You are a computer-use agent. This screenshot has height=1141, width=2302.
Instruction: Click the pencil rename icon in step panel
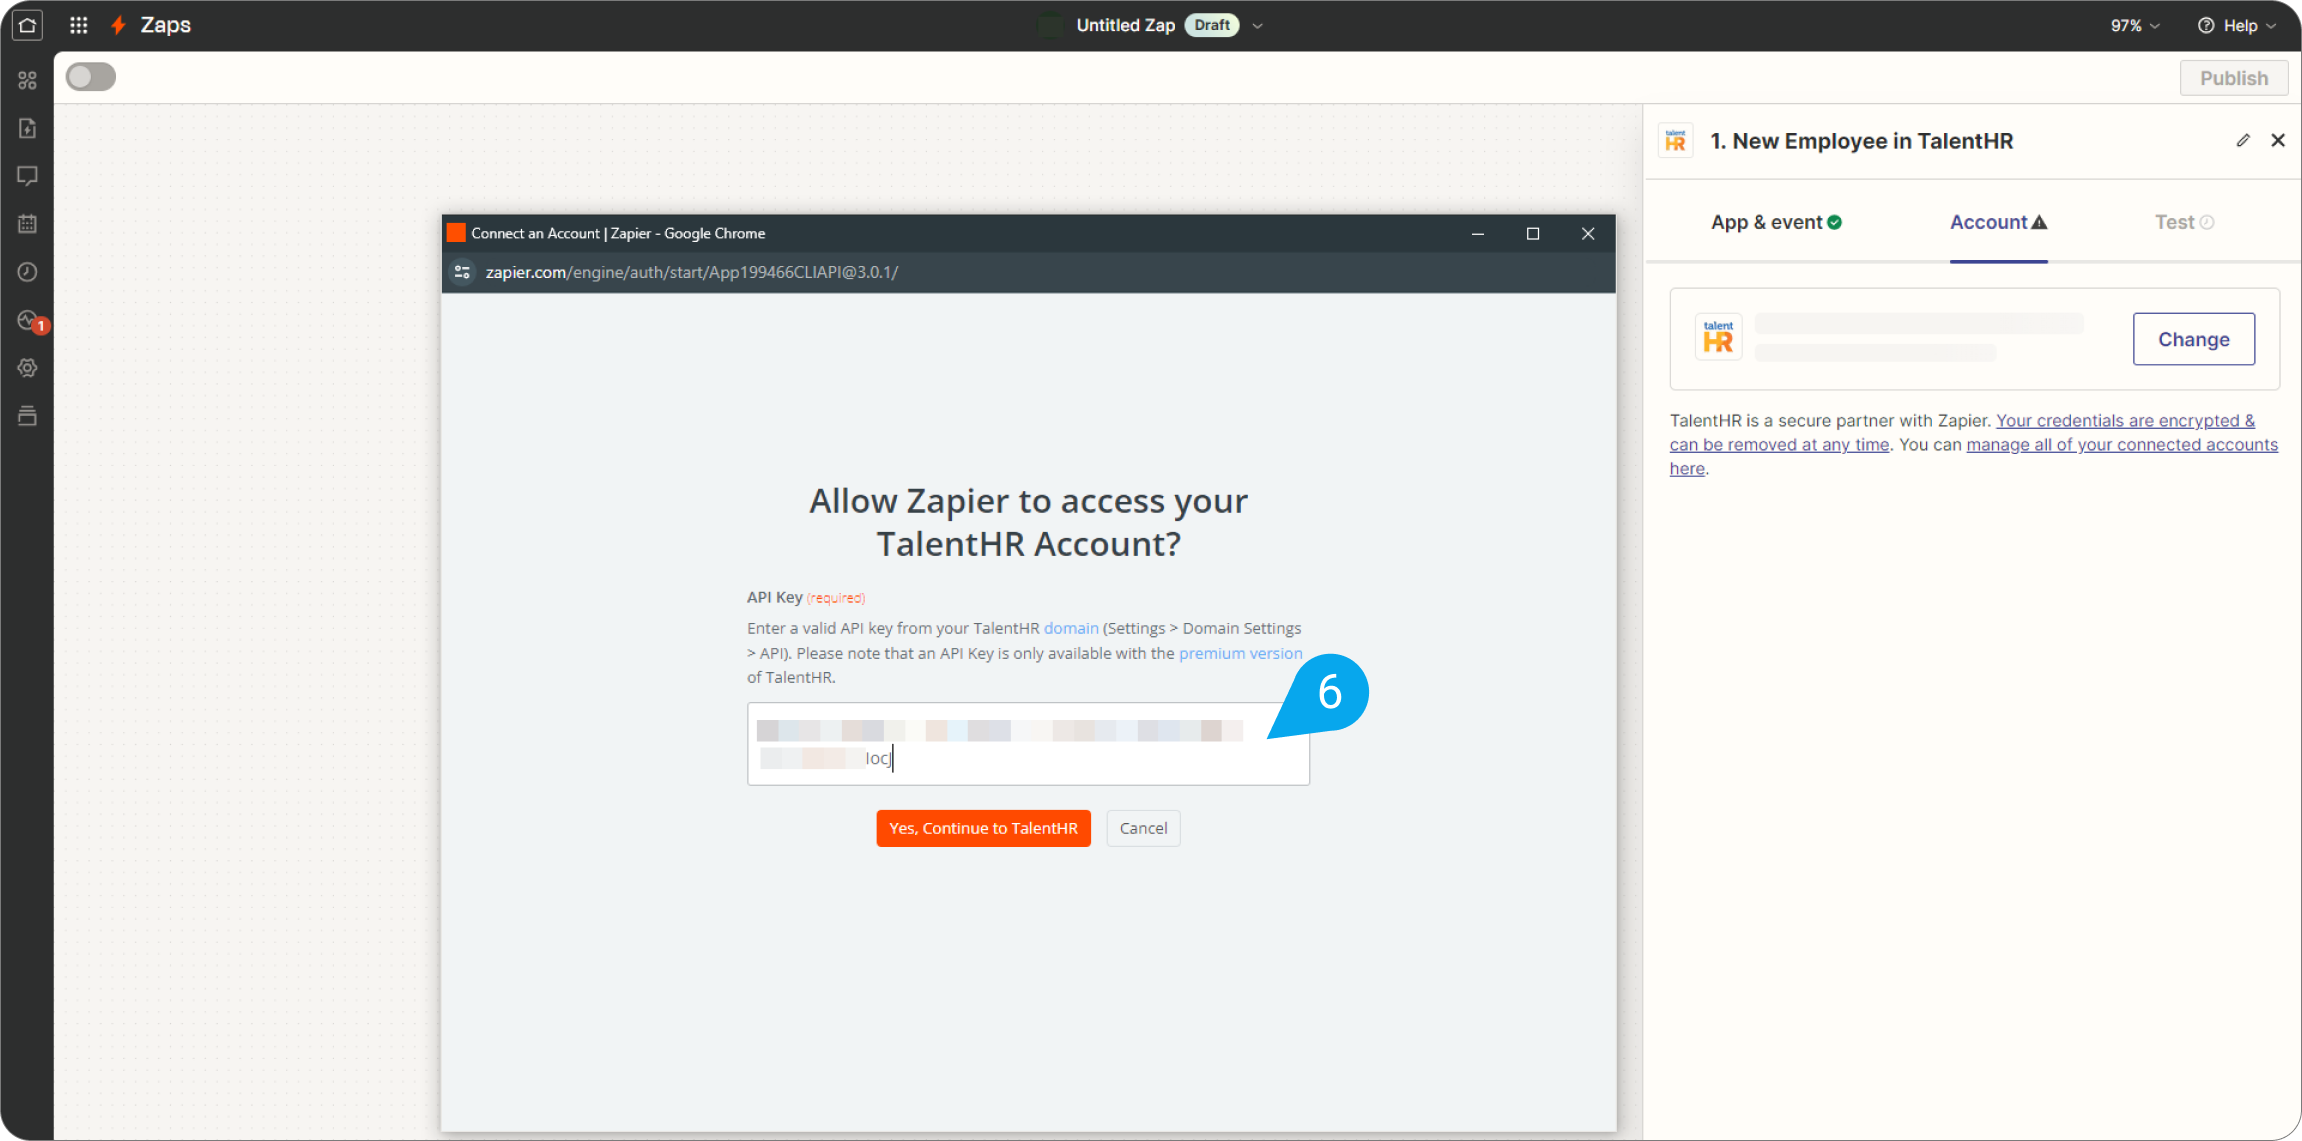tap(2243, 141)
